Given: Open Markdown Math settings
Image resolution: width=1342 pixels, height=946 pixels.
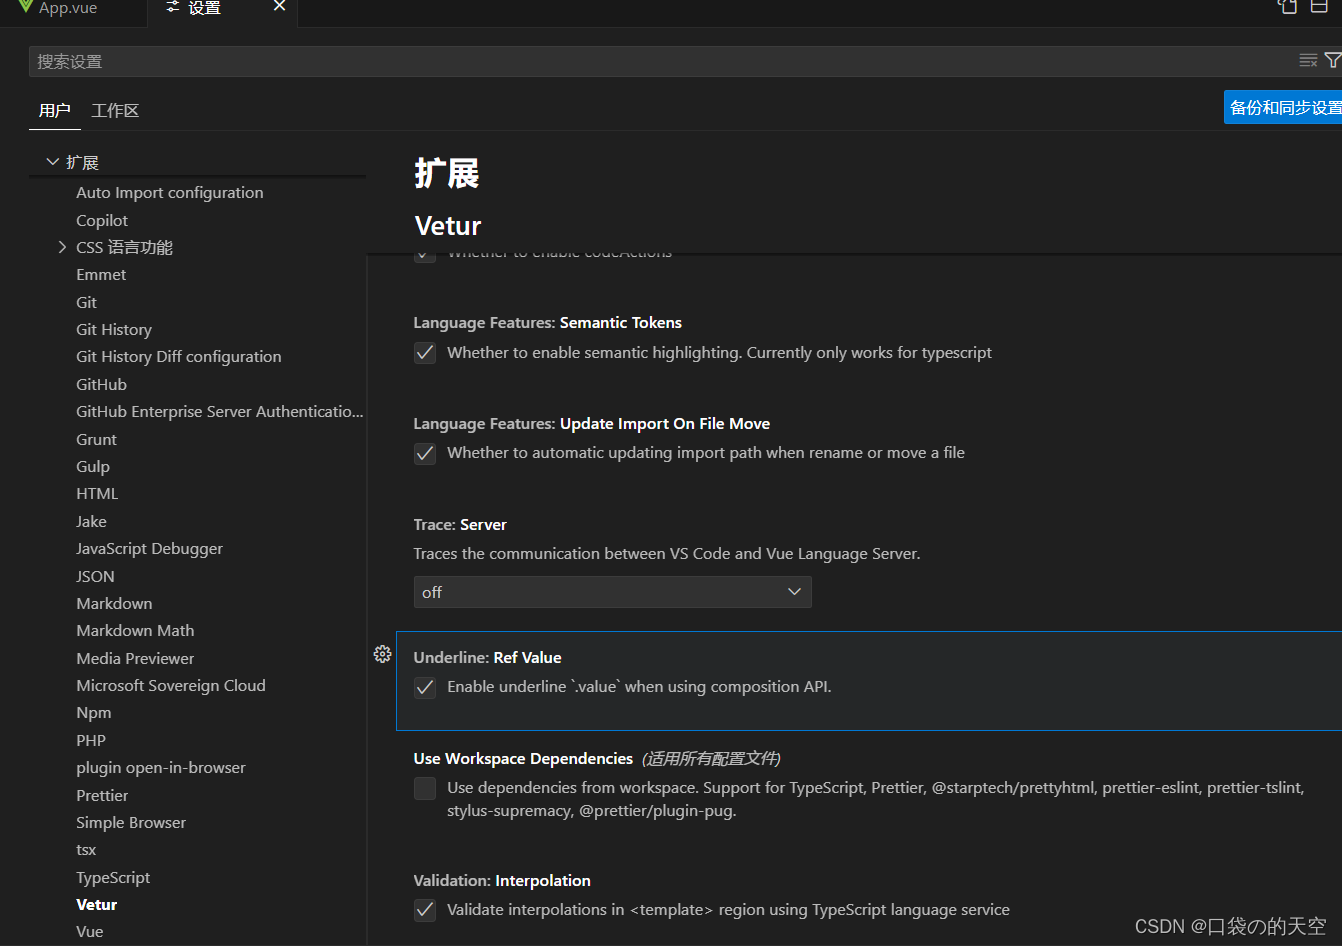Looking at the screenshot, I should 135,631.
